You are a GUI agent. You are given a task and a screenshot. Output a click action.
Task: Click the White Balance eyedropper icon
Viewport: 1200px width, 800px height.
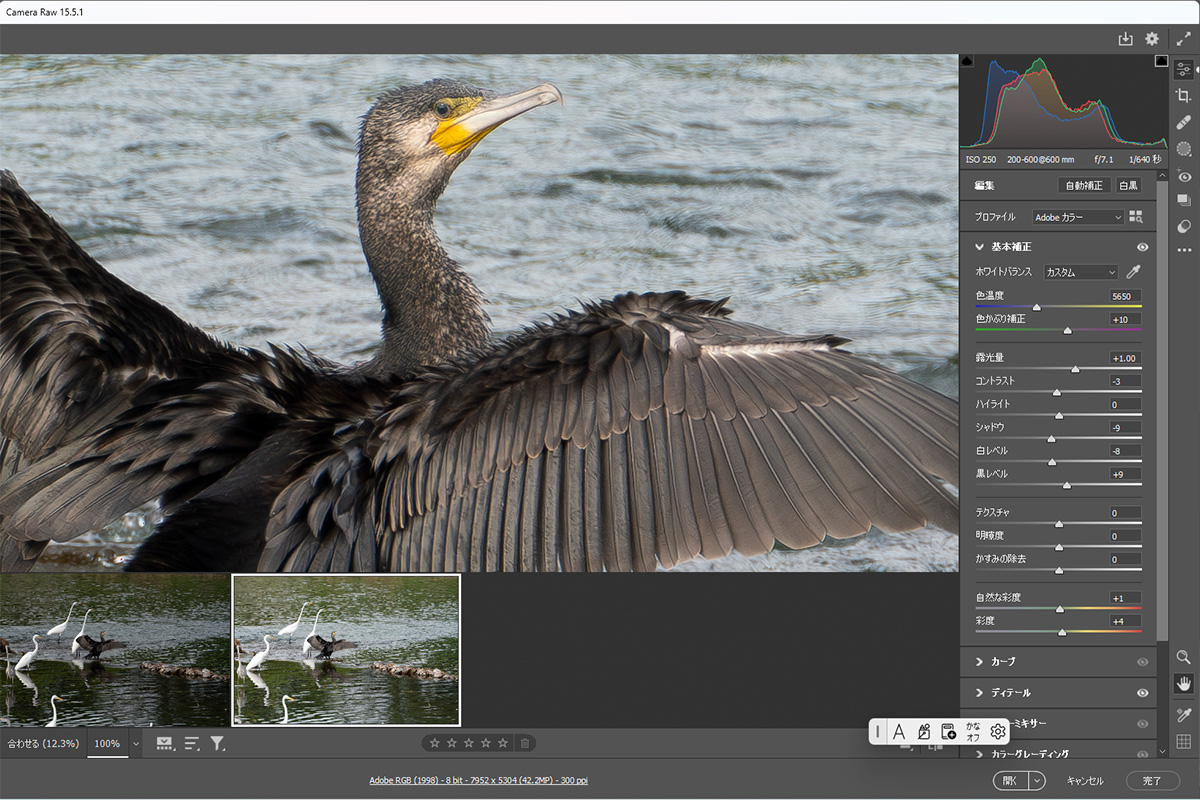point(1133,272)
